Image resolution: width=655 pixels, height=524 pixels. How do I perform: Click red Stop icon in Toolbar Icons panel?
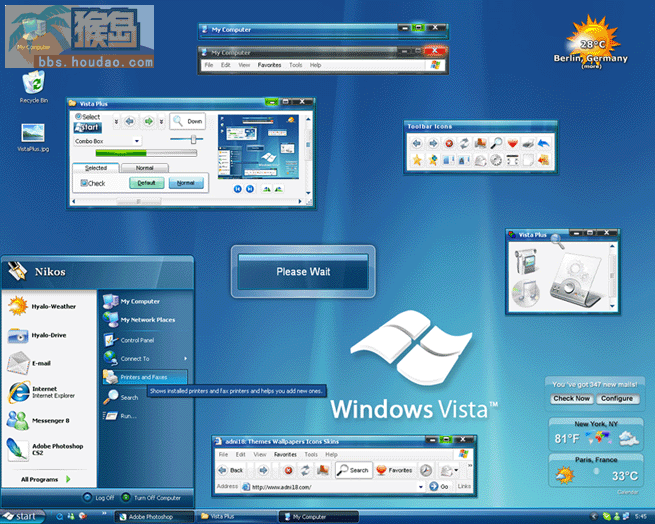[x=449, y=143]
